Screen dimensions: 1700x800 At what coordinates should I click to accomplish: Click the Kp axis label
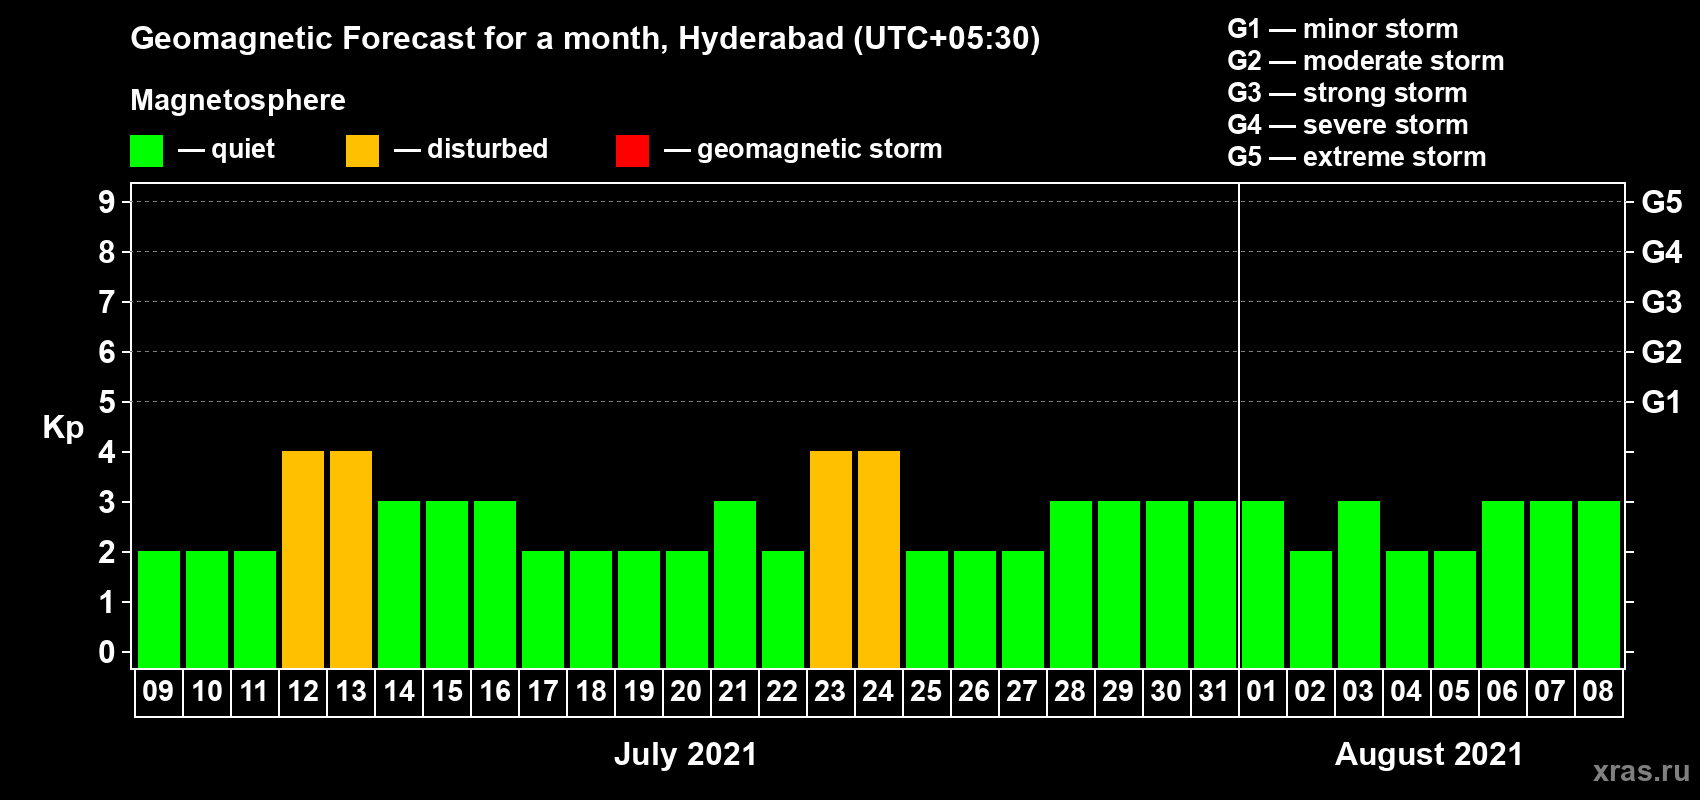(63, 428)
